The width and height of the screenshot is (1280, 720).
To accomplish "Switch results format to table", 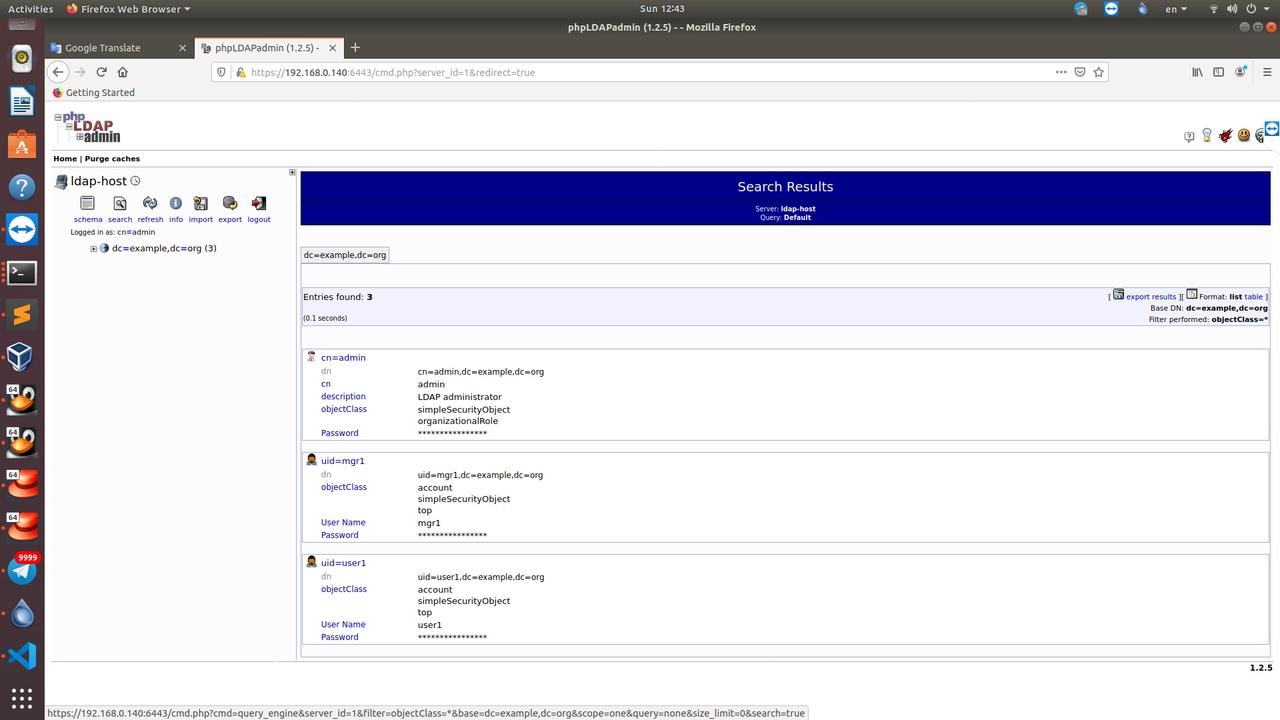I will coord(1253,297).
